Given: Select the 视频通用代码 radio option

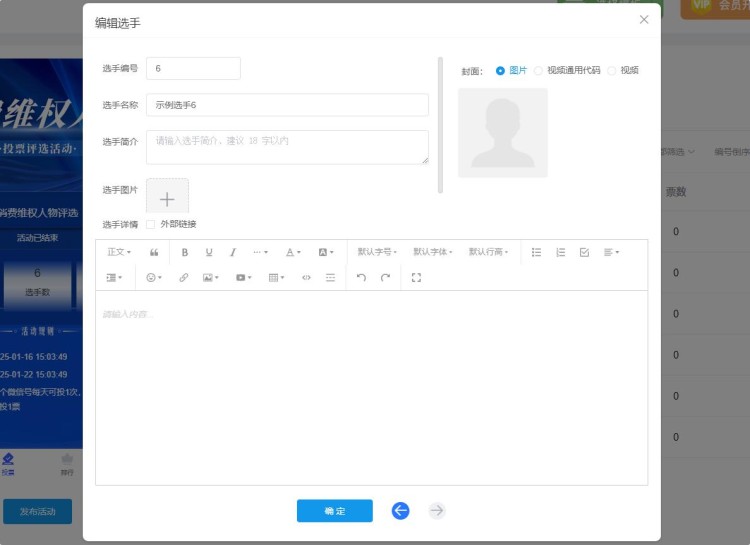Looking at the screenshot, I should 539,71.
